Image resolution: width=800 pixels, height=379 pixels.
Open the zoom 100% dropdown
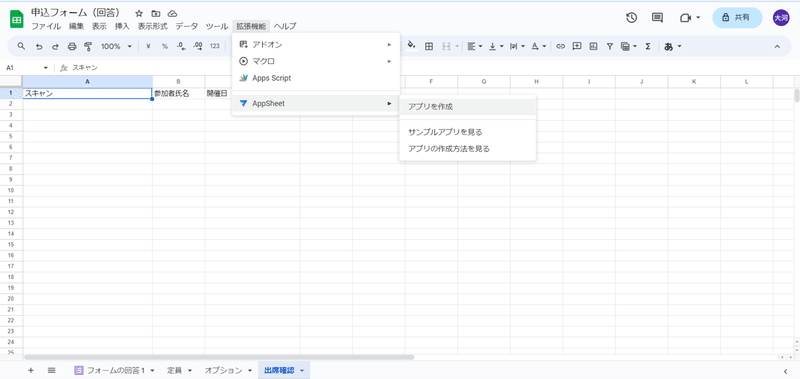(116, 46)
